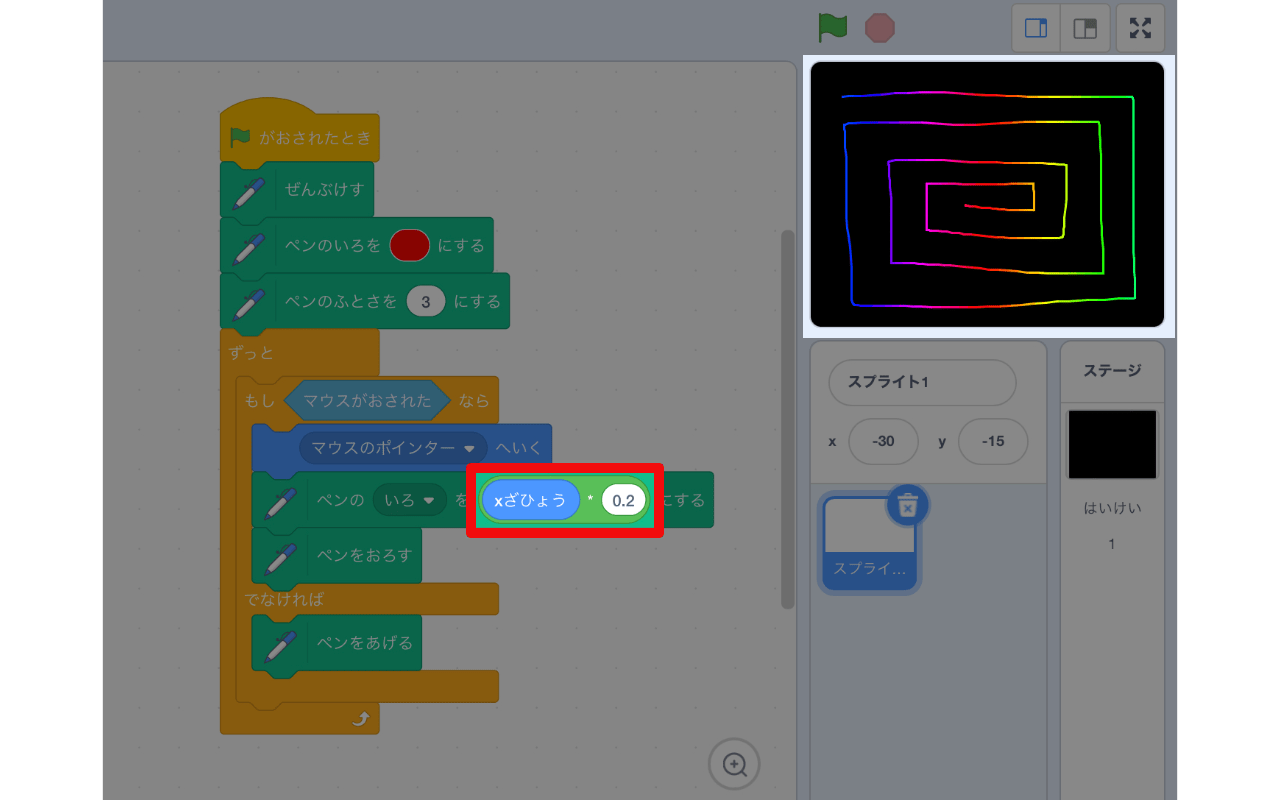The height and width of the screenshot is (800, 1280).
Task: Click the loop arrow on the forever block
Action: click(361, 718)
